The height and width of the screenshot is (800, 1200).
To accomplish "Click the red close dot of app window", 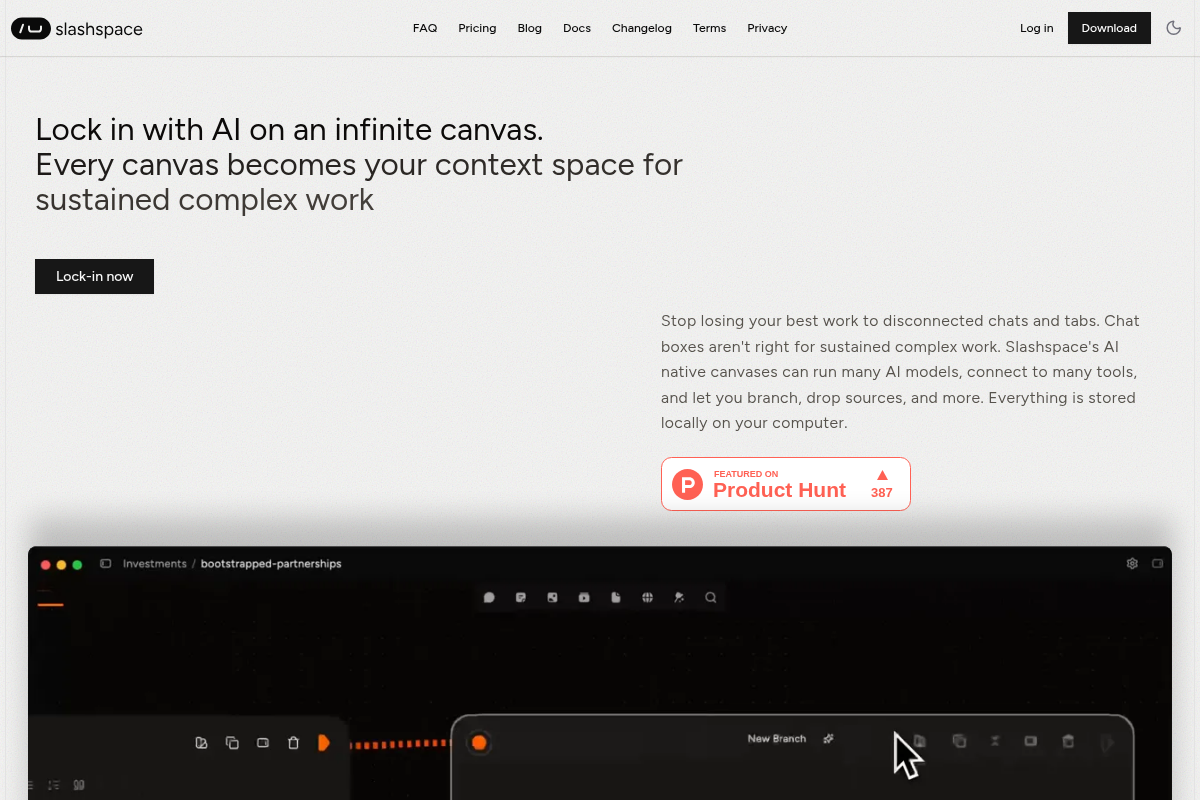I will [x=45, y=565].
